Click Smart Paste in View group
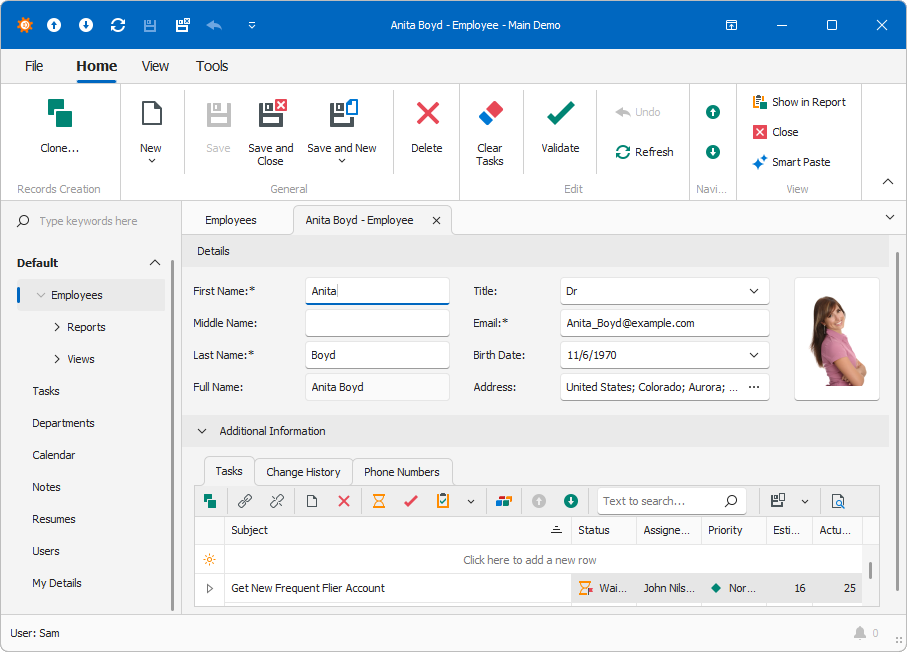Image resolution: width=907 pixels, height=652 pixels. pos(791,163)
